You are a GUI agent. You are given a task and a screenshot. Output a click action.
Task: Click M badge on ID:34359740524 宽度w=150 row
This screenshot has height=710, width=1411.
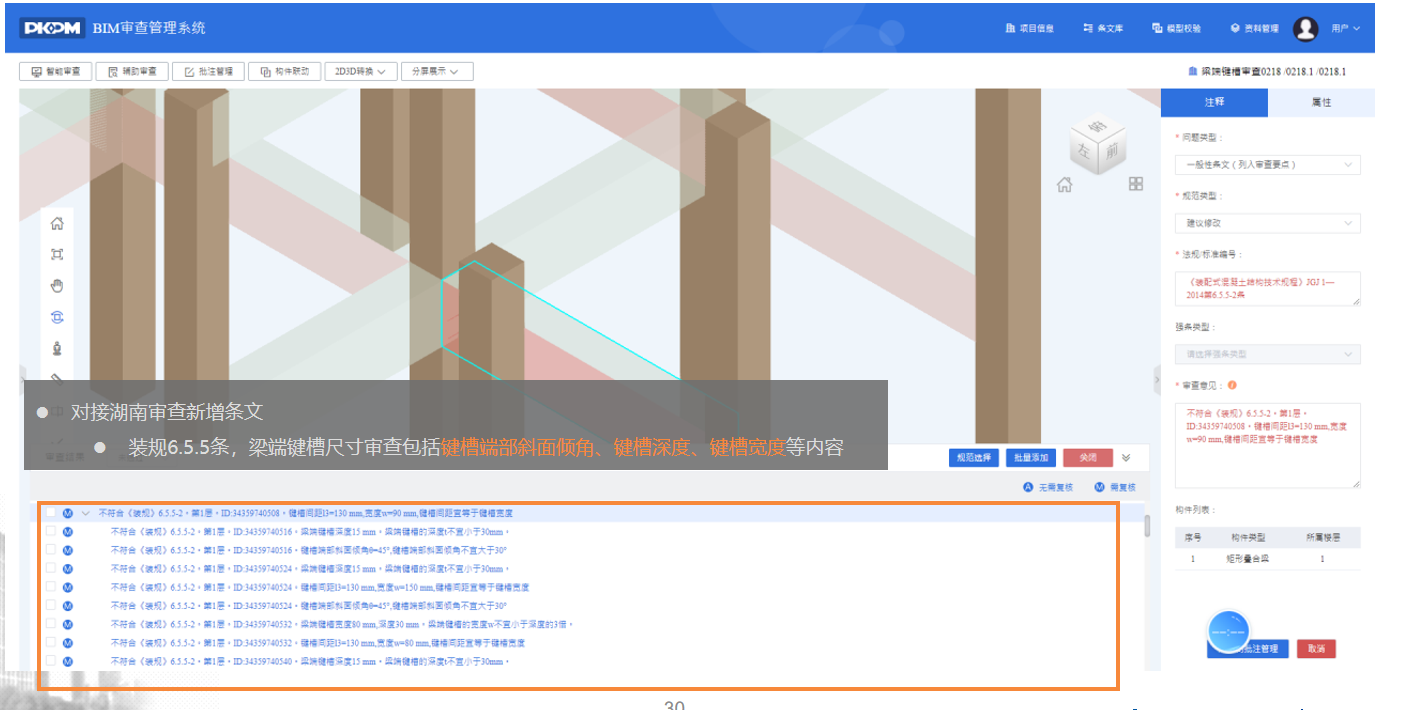coord(67,587)
